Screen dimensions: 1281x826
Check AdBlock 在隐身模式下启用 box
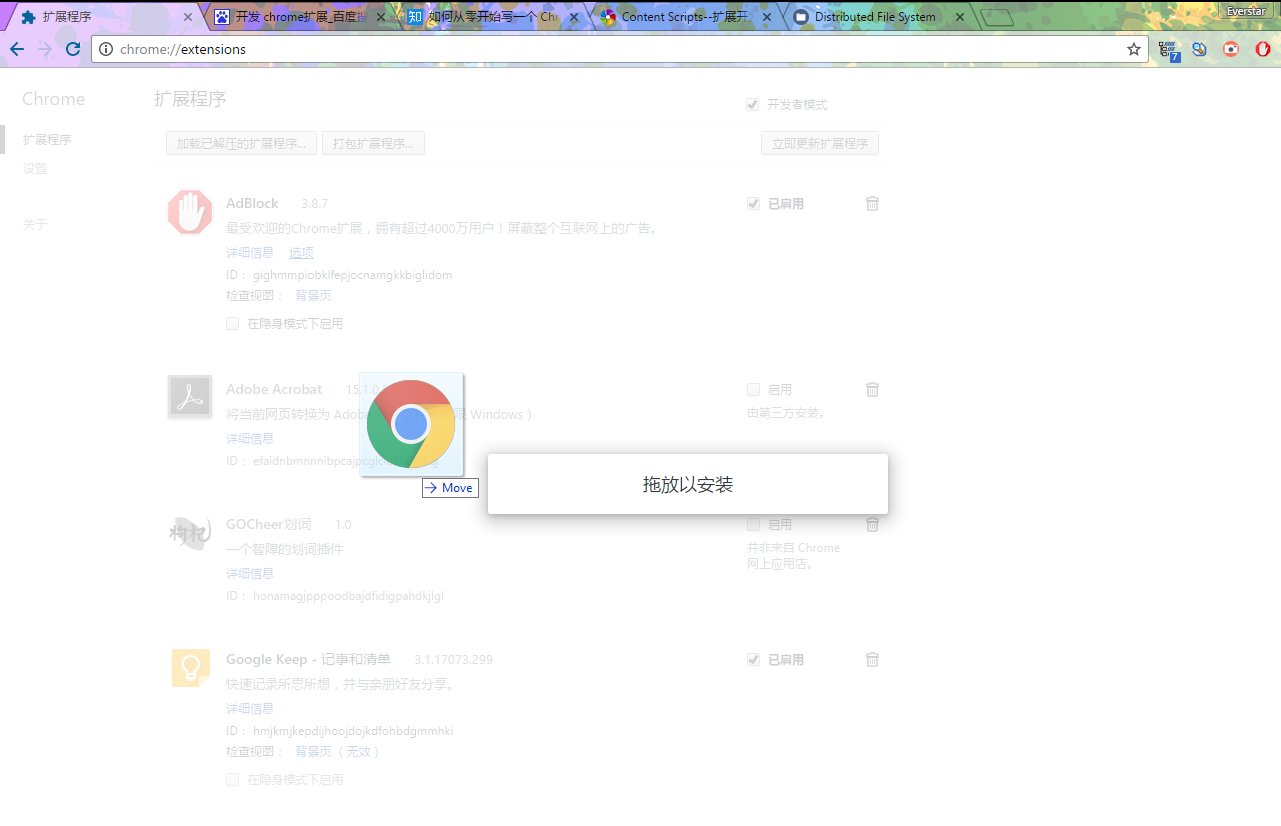point(232,323)
